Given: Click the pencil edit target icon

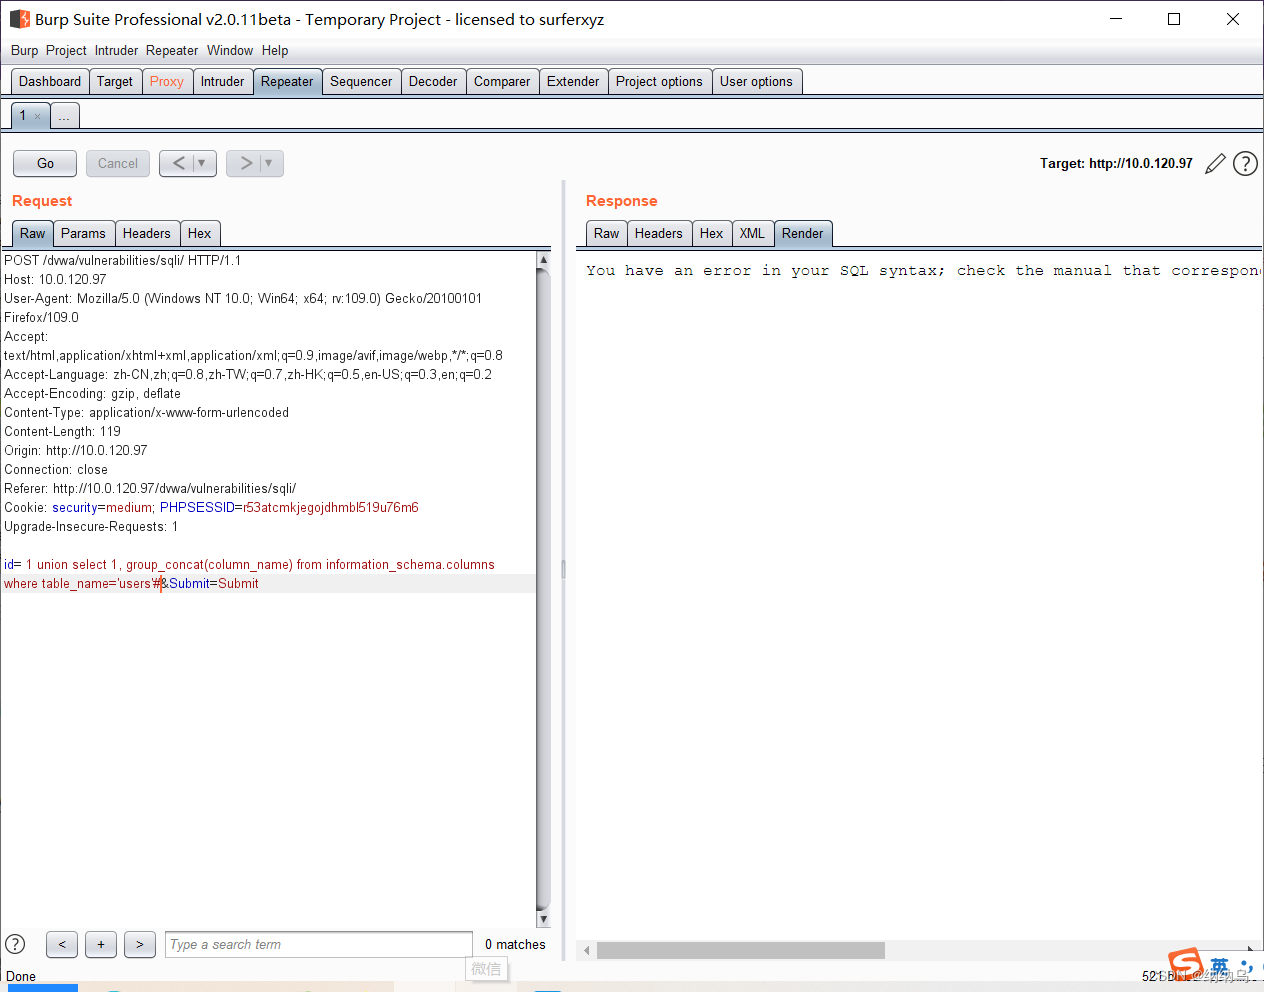Looking at the screenshot, I should (x=1215, y=164).
